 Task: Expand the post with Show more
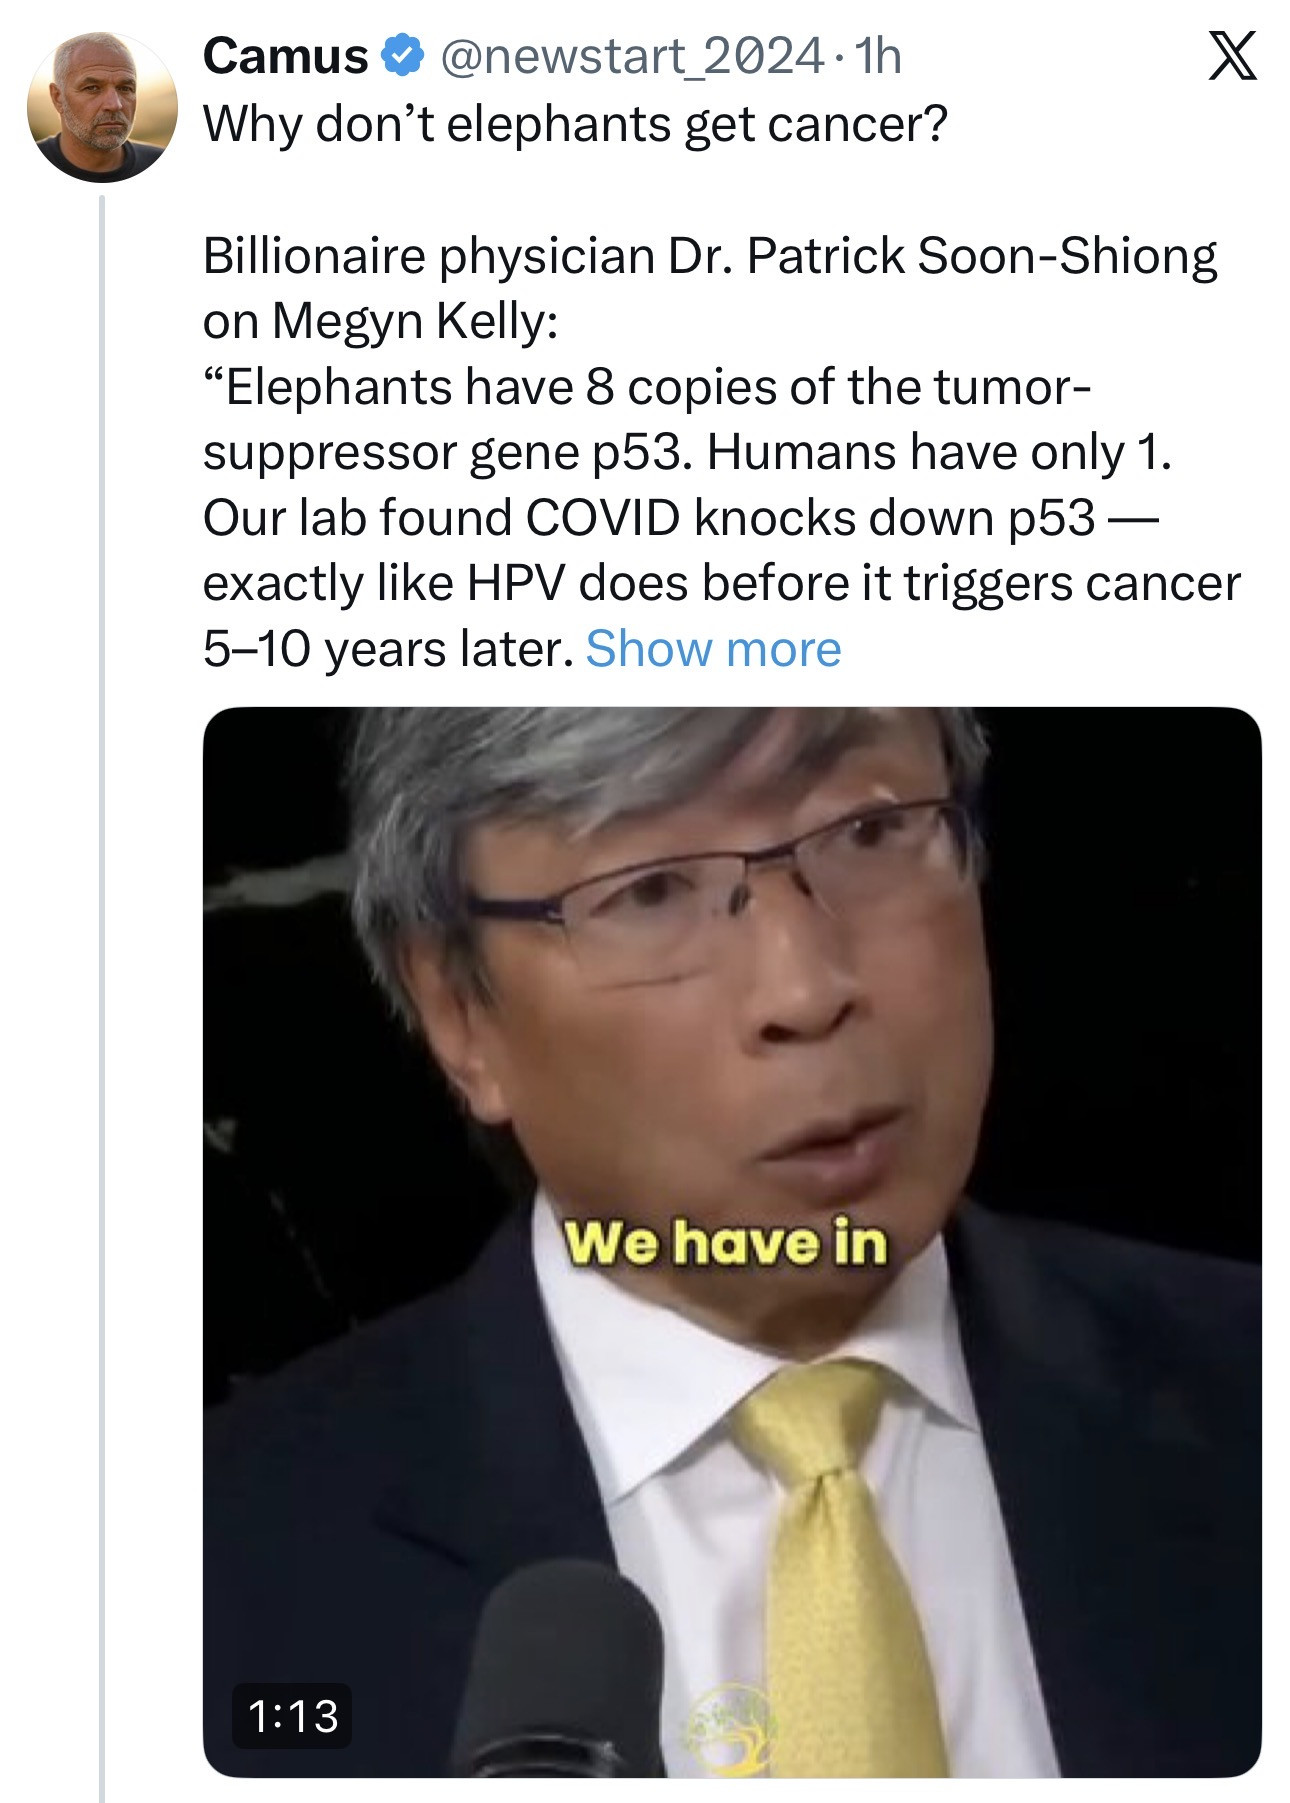pyautogui.click(x=713, y=650)
